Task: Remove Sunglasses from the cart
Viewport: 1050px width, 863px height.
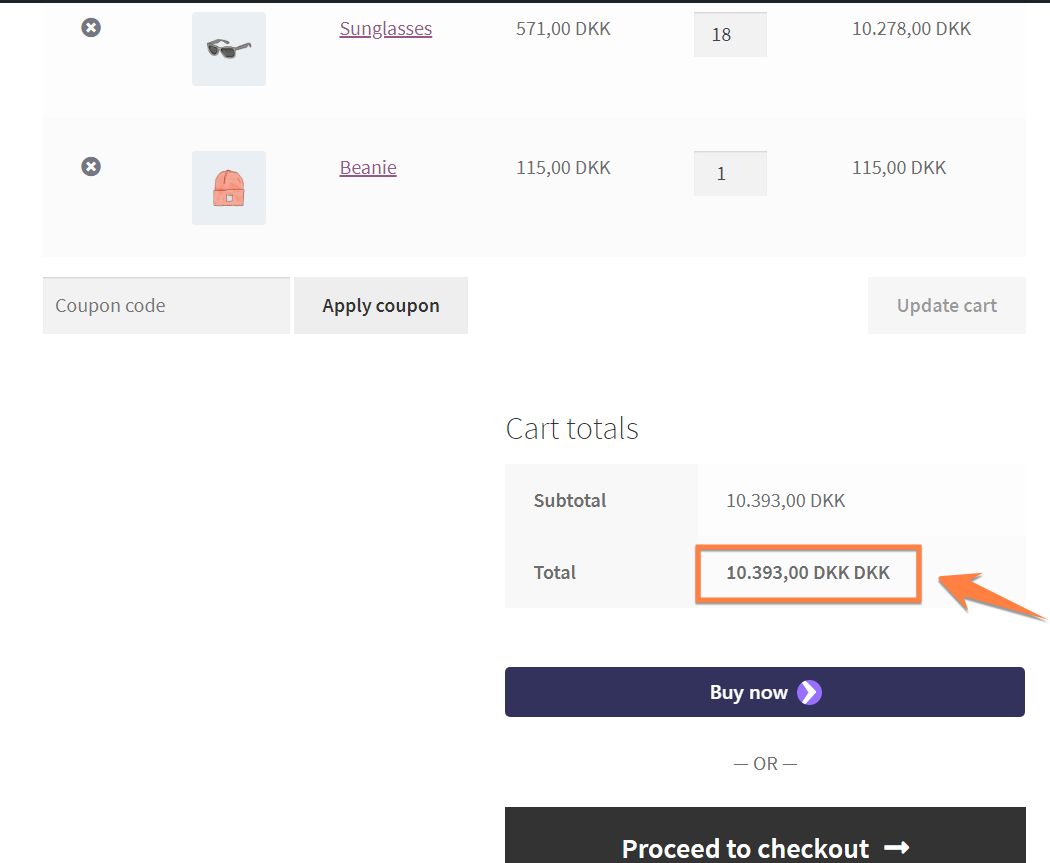Action: (x=91, y=27)
